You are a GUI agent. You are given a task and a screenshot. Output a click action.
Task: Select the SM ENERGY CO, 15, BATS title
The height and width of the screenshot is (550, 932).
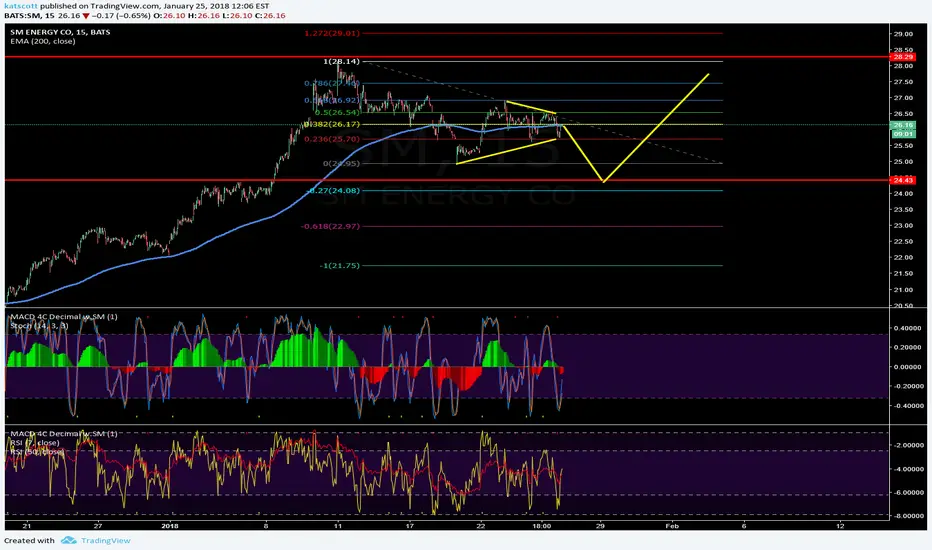coord(60,32)
